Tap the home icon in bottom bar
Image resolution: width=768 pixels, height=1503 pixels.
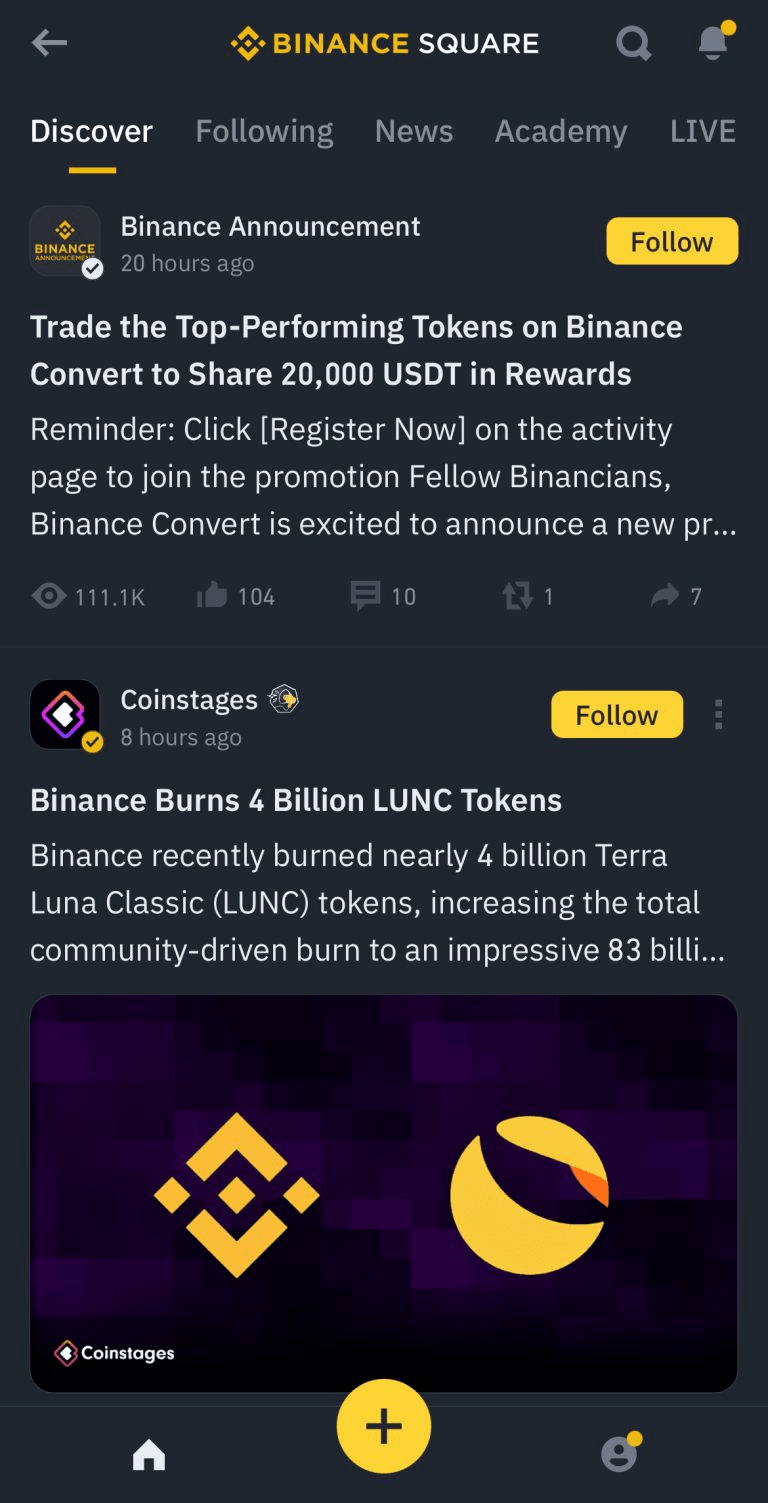click(149, 1454)
